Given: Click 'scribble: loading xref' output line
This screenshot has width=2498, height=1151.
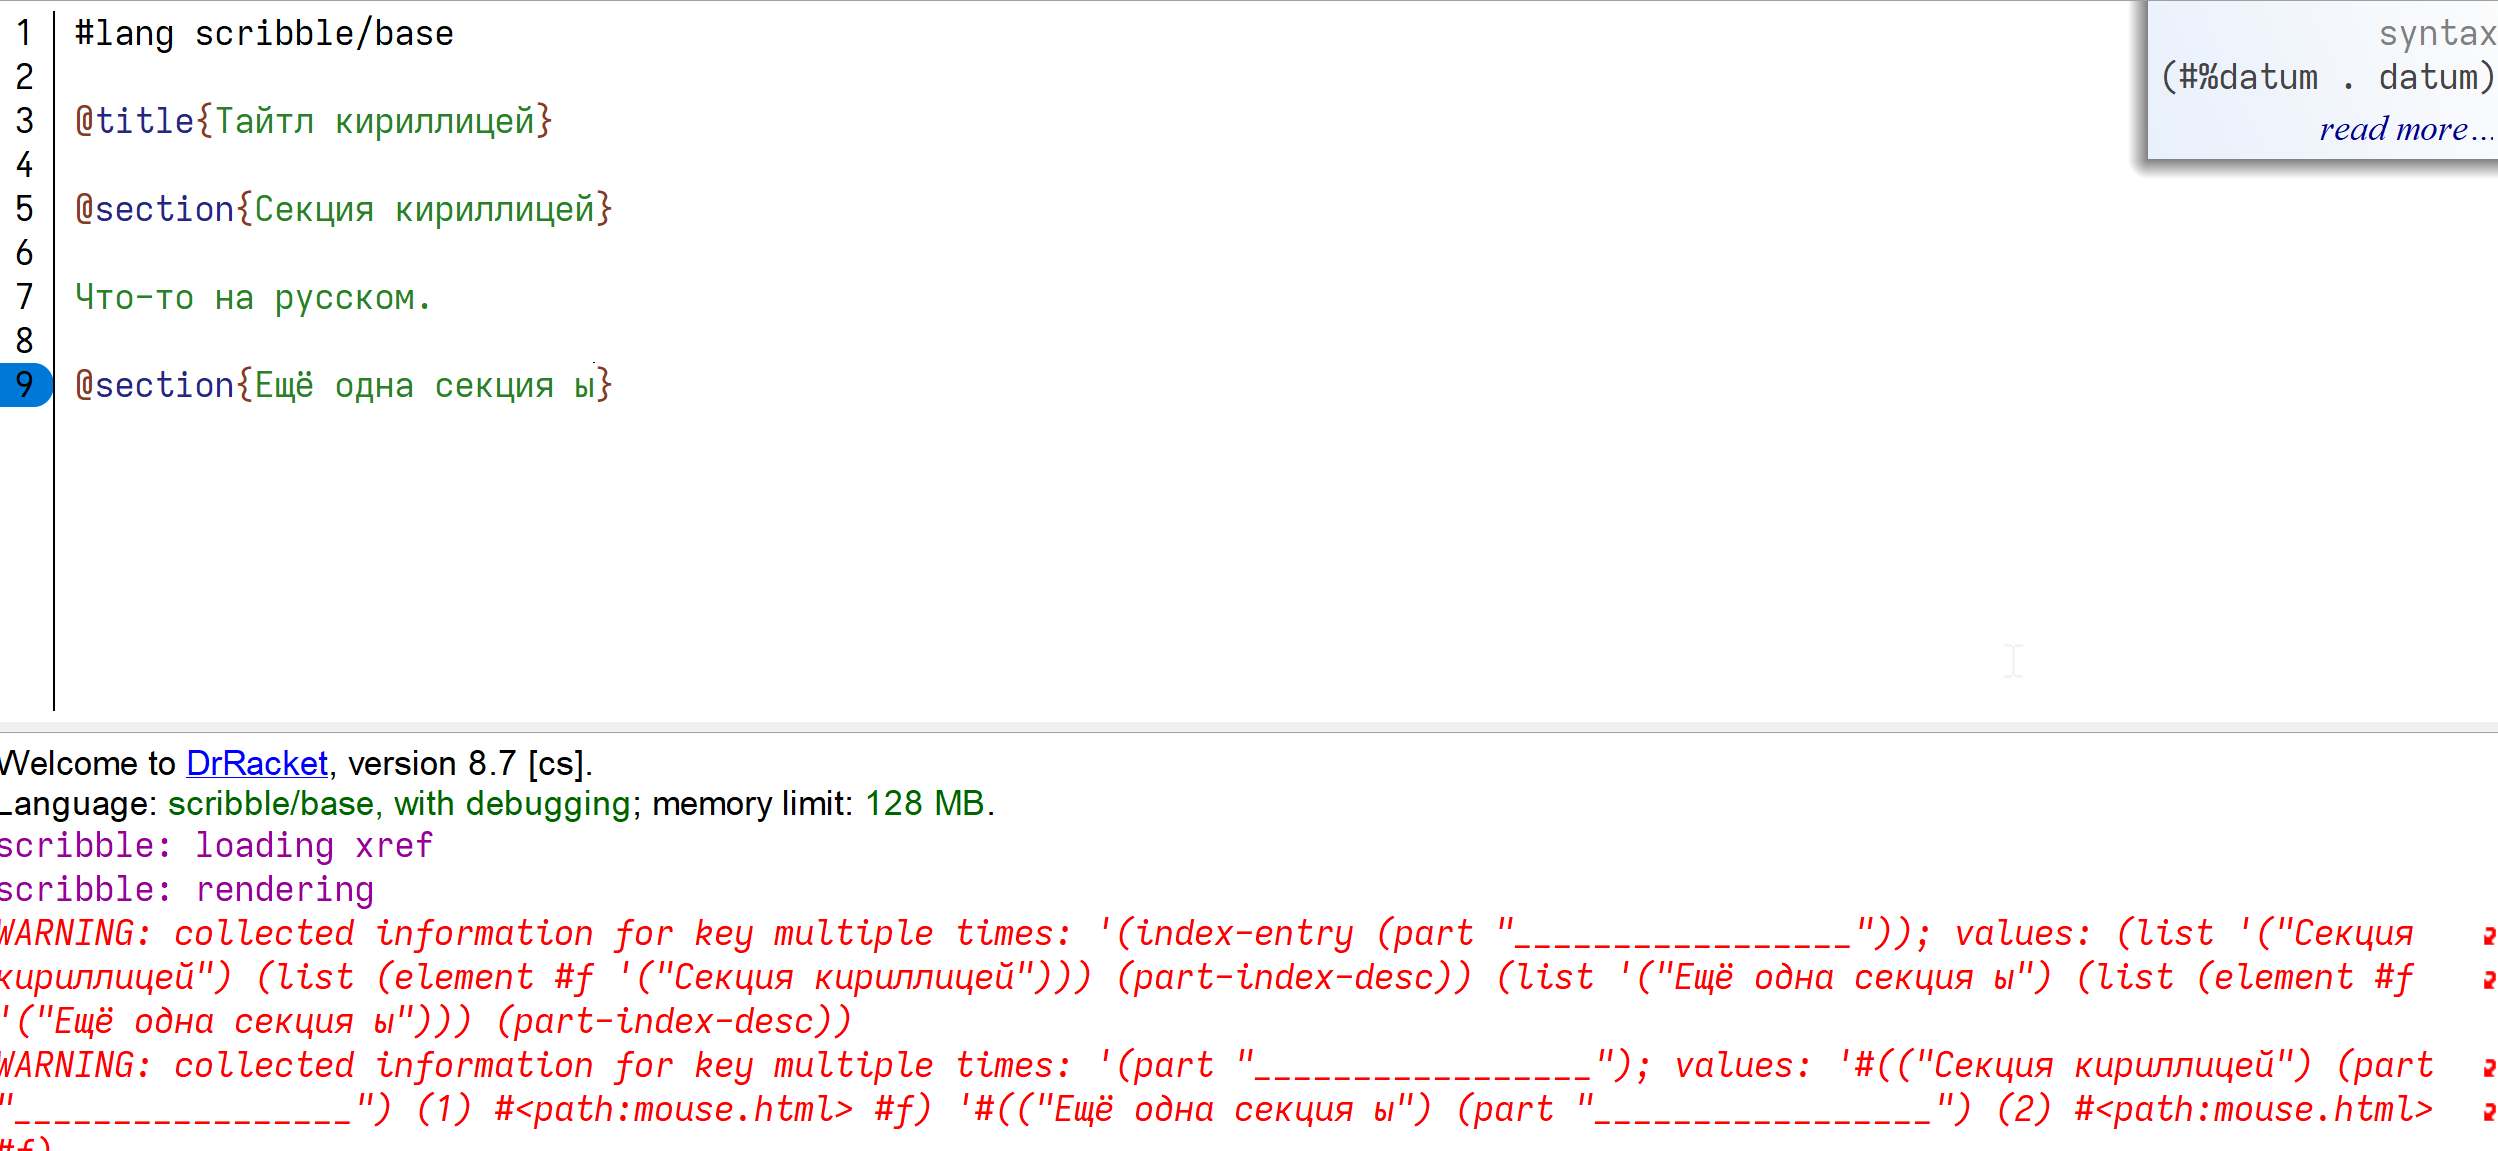Looking at the screenshot, I should coord(216,846).
